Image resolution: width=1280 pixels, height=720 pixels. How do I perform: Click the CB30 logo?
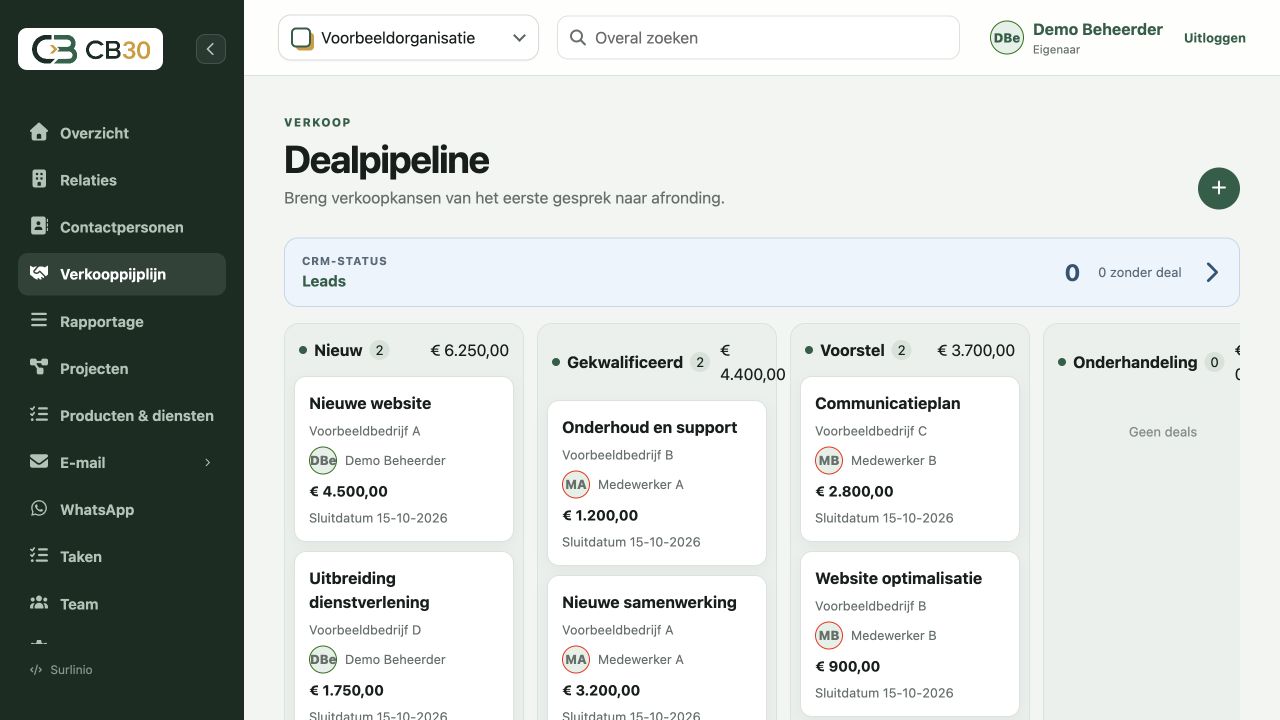90,49
